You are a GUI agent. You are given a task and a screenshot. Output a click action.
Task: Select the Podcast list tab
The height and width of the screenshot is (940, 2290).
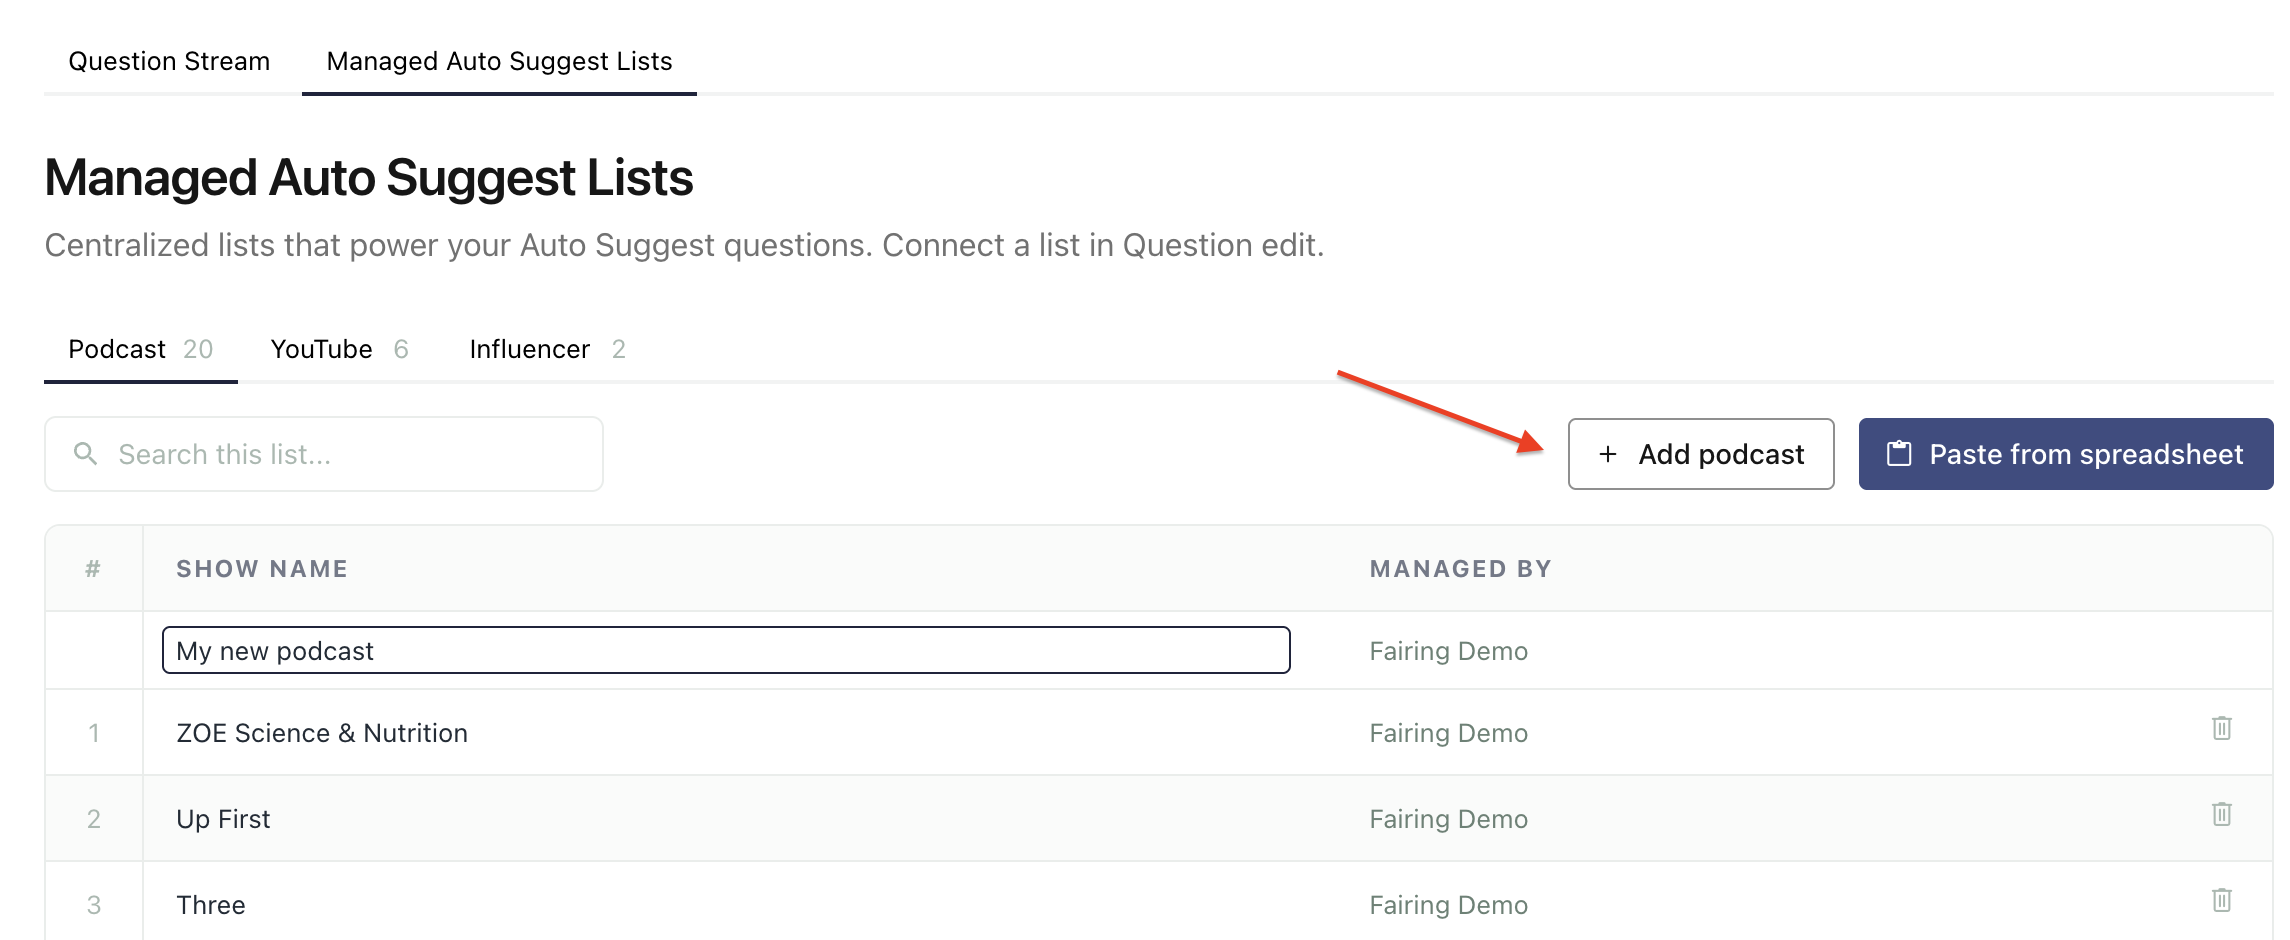(x=141, y=349)
